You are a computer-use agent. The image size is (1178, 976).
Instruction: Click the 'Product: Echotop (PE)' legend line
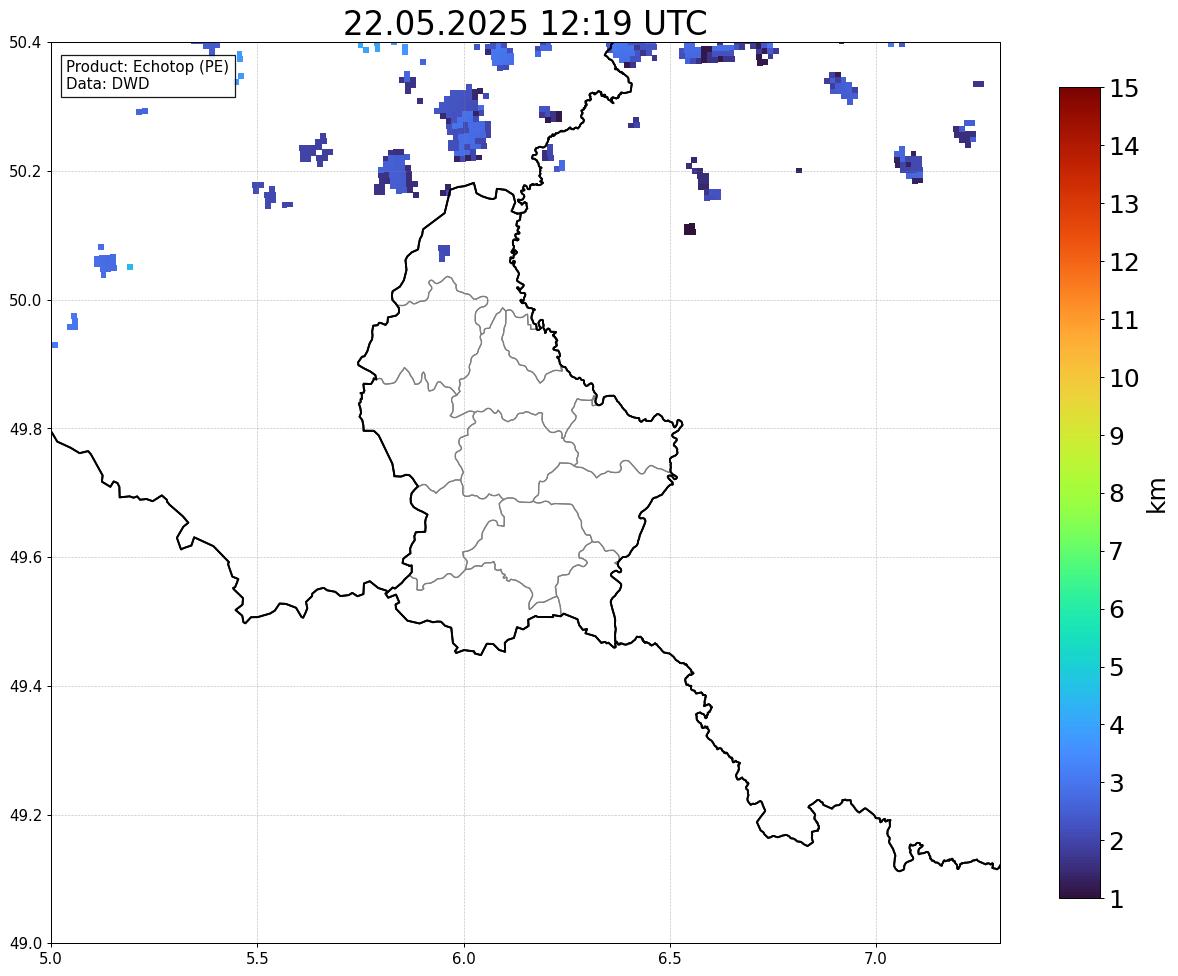[x=147, y=67]
